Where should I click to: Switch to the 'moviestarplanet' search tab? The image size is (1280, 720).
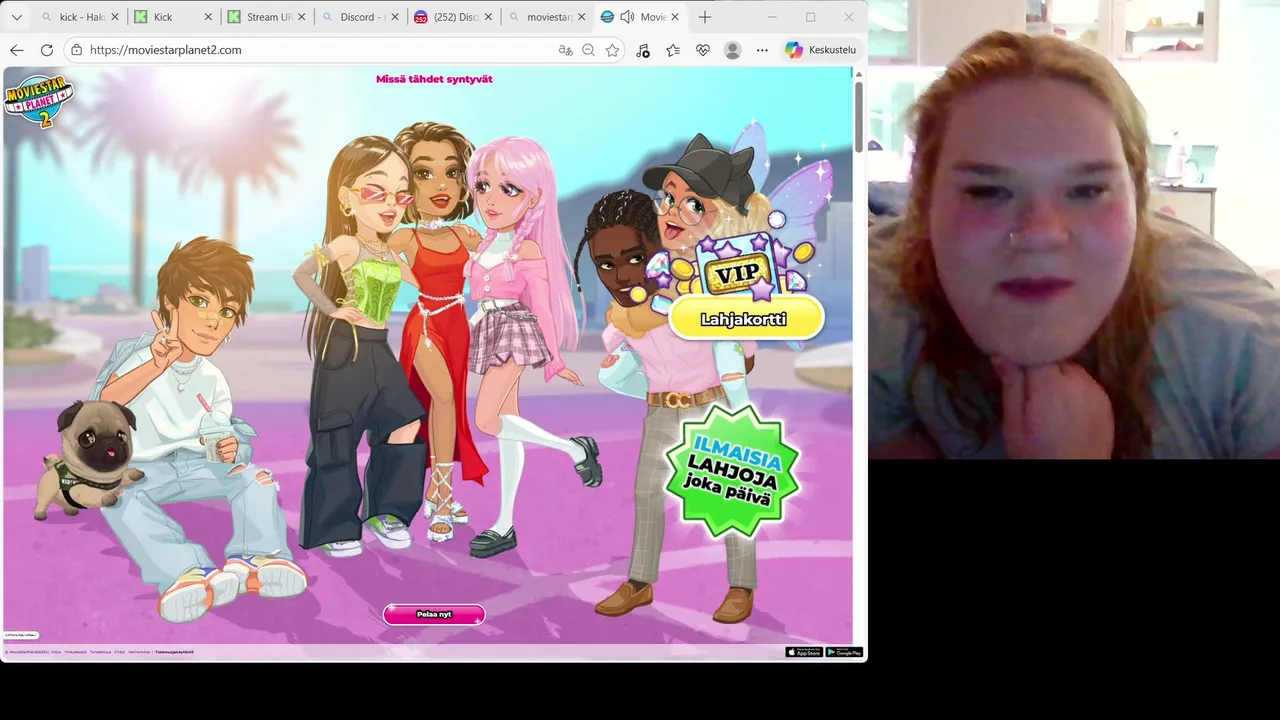pyautogui.click(x=546, y=17)
